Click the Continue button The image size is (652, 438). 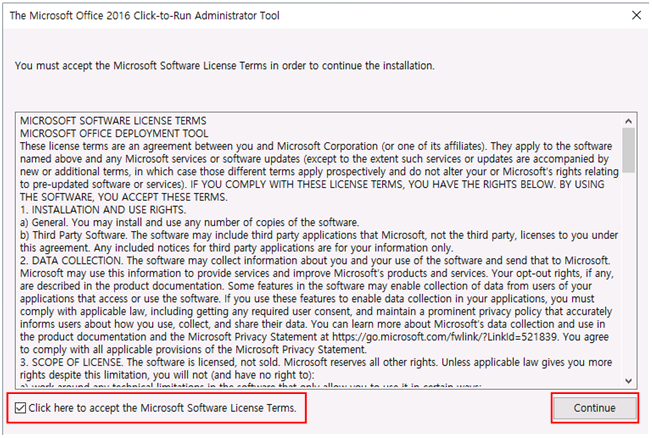594,408
